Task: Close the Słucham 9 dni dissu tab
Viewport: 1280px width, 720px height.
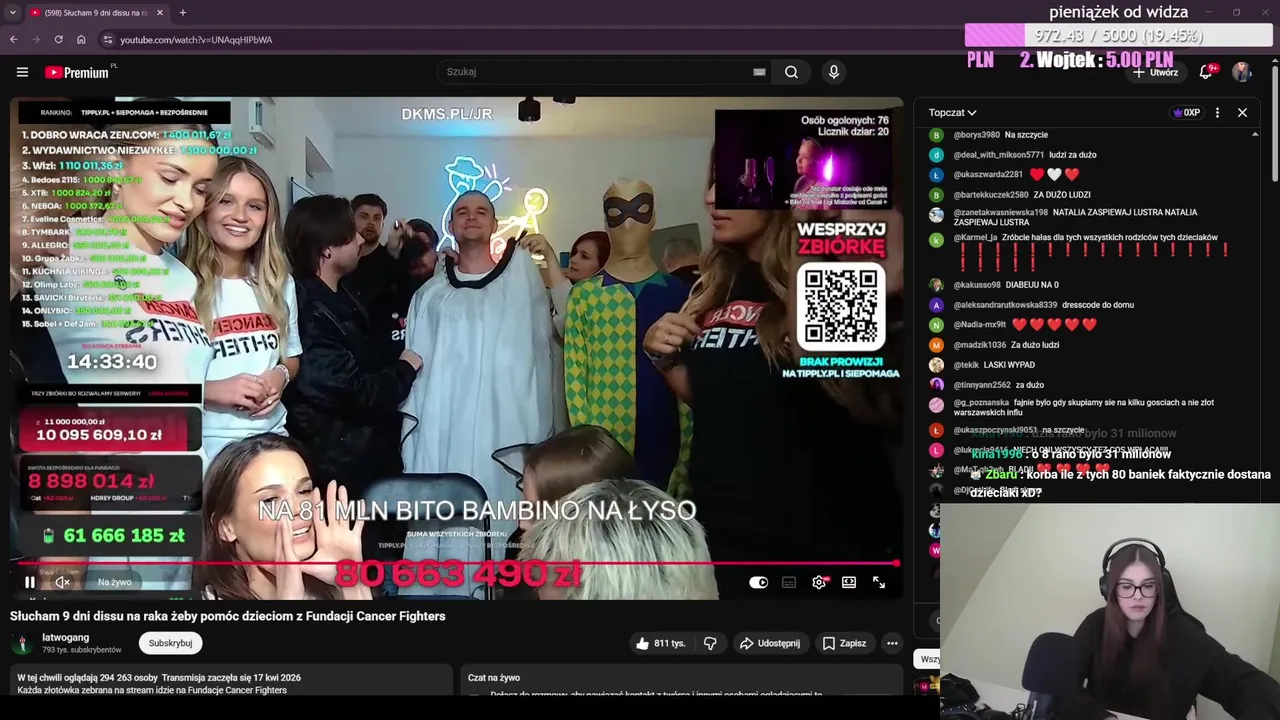Action: click(159, 13)
